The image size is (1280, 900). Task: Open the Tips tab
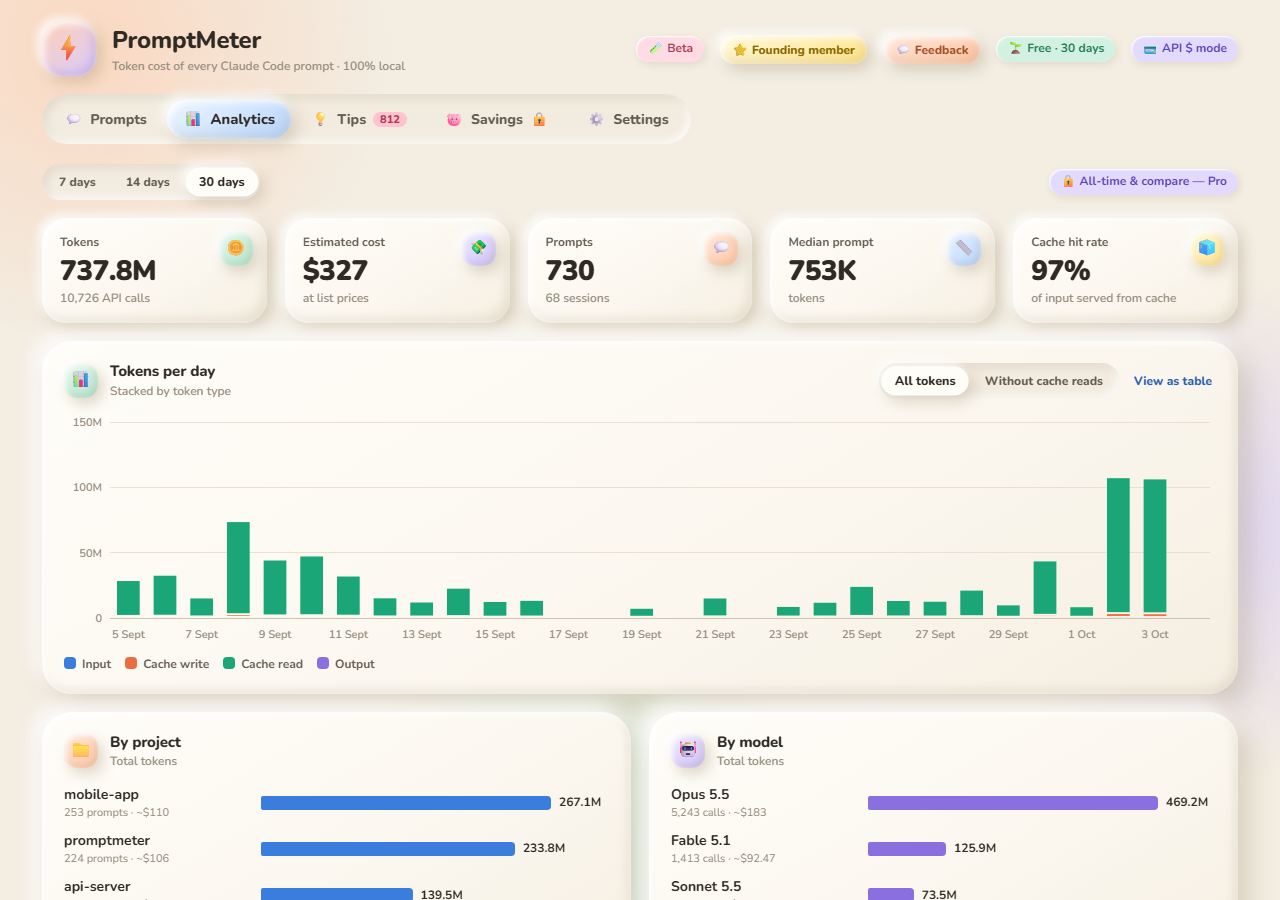point(359,119)
